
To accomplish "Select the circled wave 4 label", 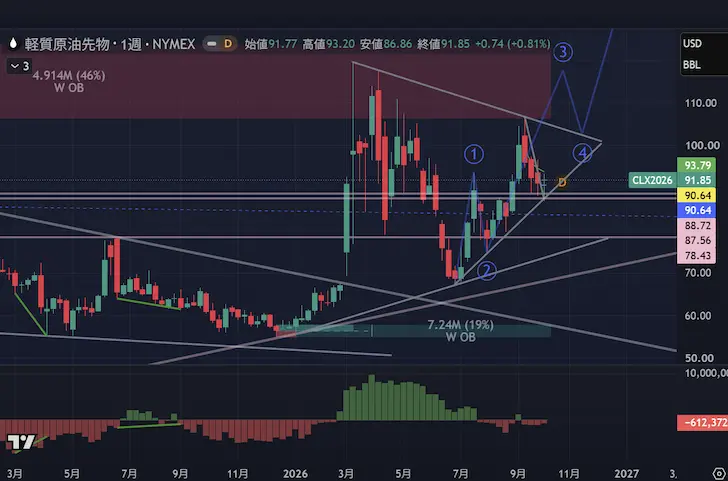I will coord(582,152).
